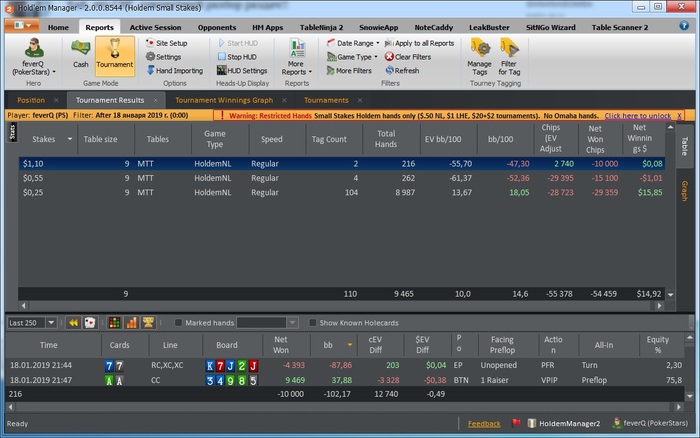
Task: Close the Position report tab
Action: coord(56,100)
